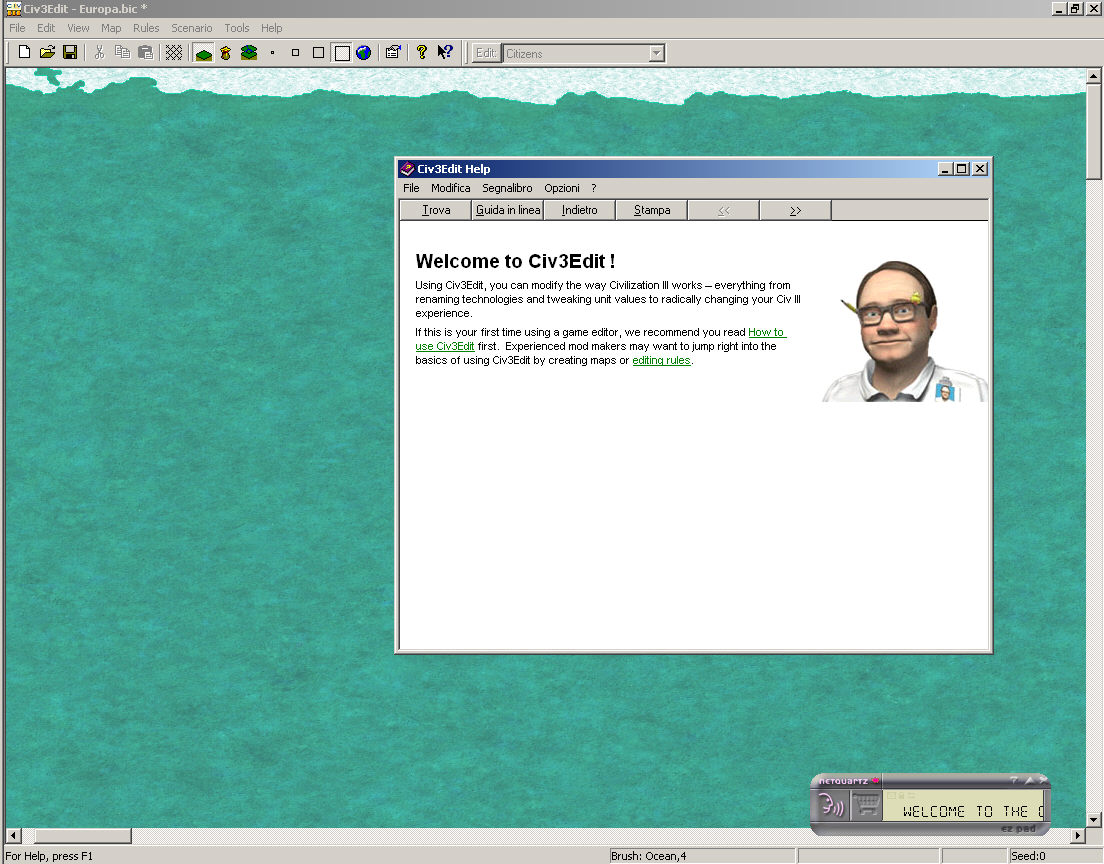Click the netquartz widget up triangle icon
The width and height of the screenshot is (1104, 864).
pyautogui.click(x=1029, y=780)
